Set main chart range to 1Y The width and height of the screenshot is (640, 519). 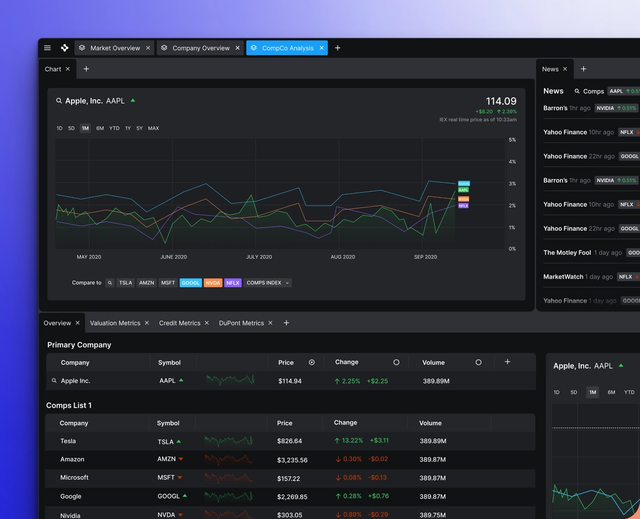point(128,128)
